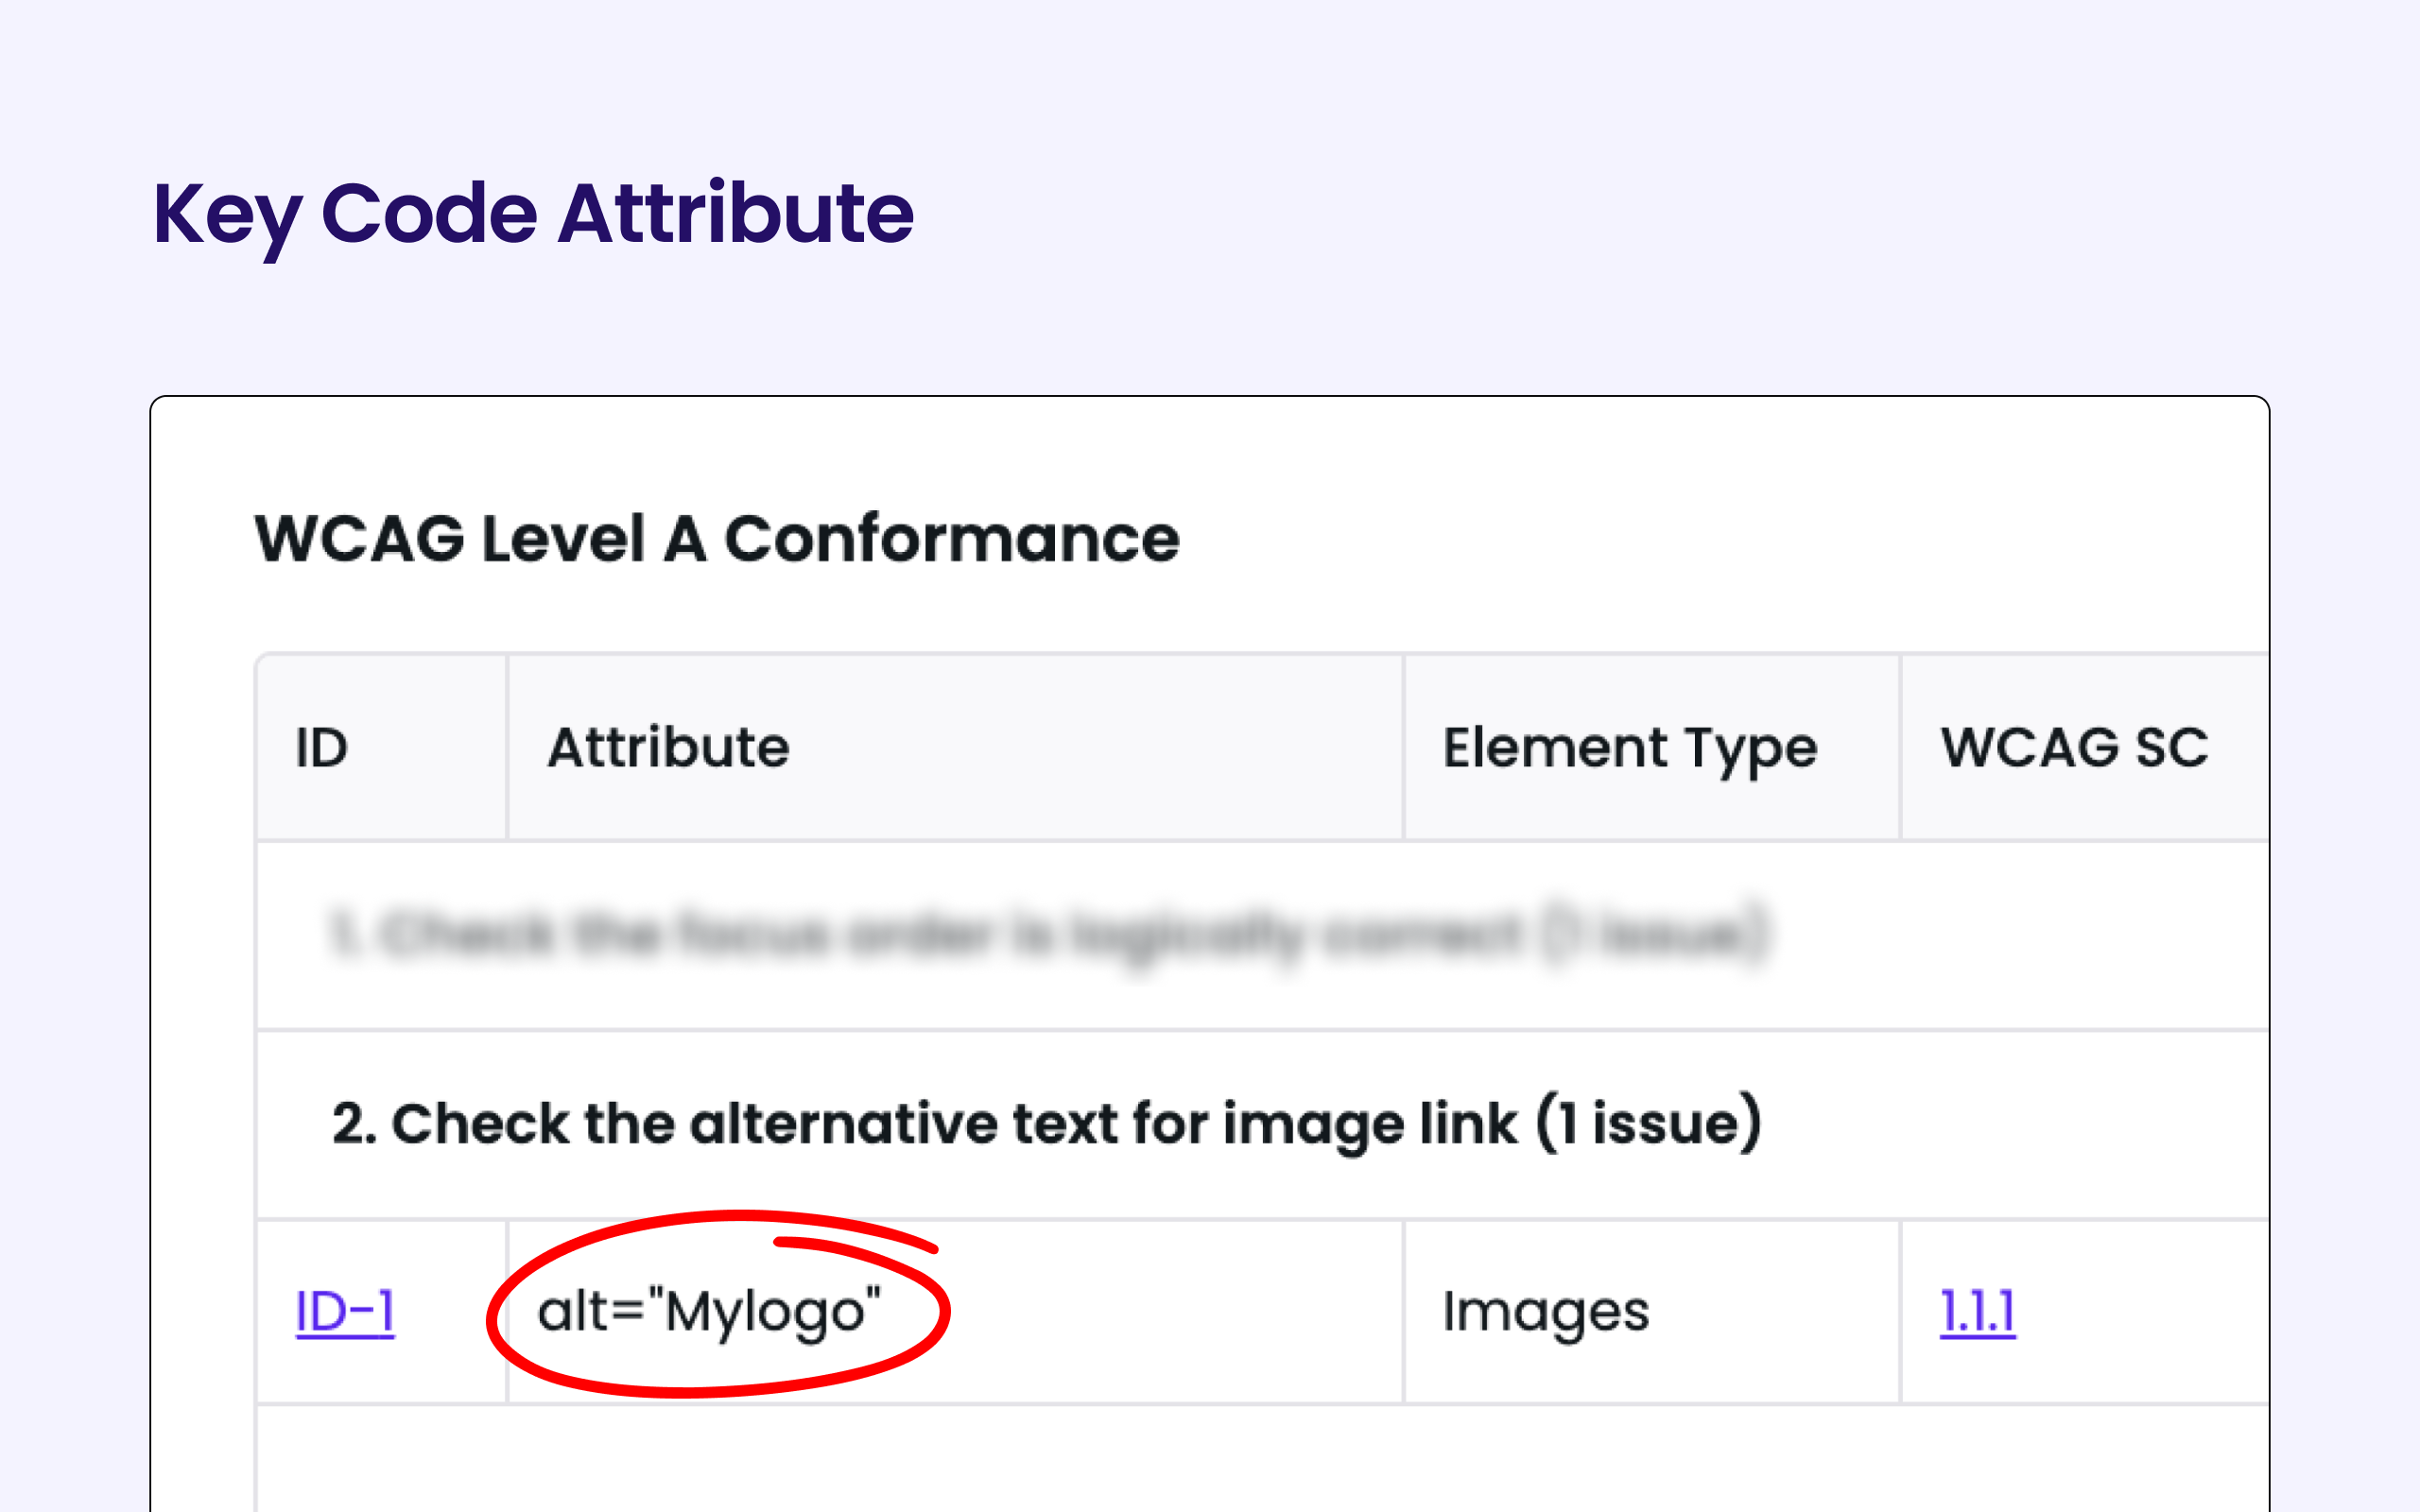Click the ID column header
The height and width of the screenshot is (1512, 2420).
pos(322,747)
